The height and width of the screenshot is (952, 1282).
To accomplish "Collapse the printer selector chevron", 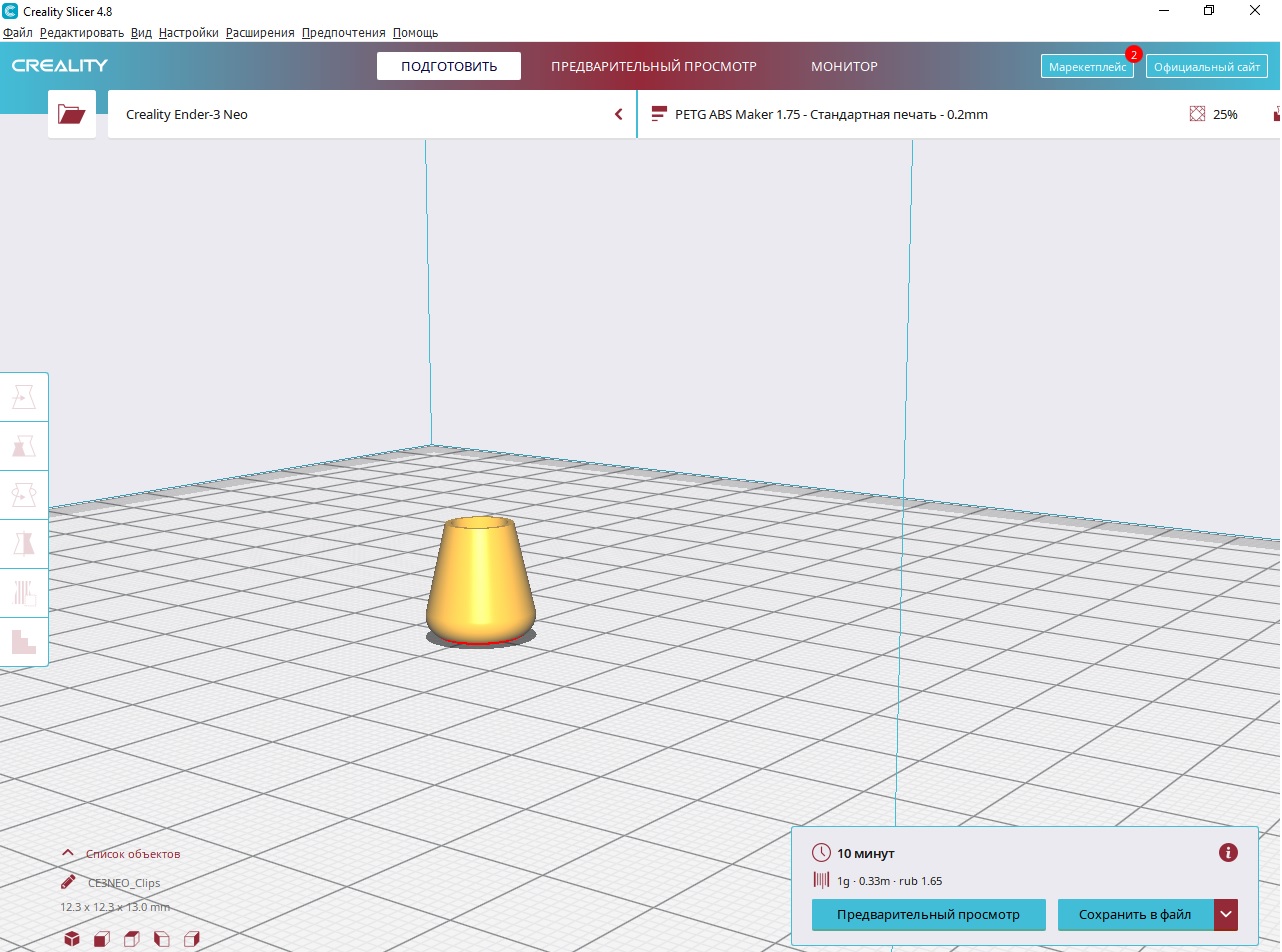I will [619, 114].
